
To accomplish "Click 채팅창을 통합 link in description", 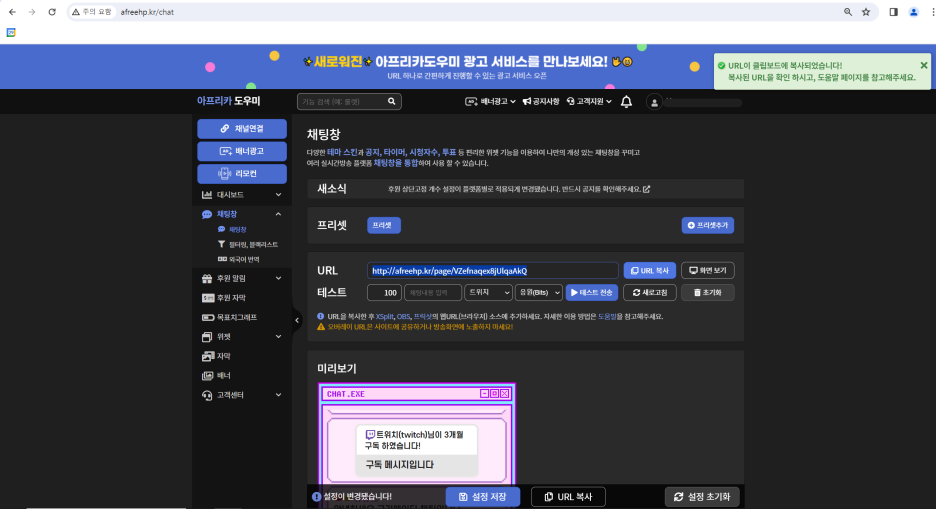I will tap(396, 163).
